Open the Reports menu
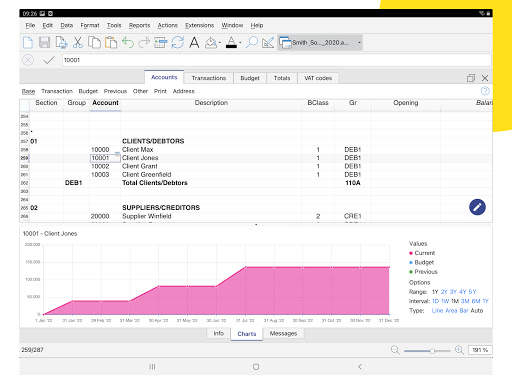The height and width of the screenshot is (384, 512). (139, 25)
